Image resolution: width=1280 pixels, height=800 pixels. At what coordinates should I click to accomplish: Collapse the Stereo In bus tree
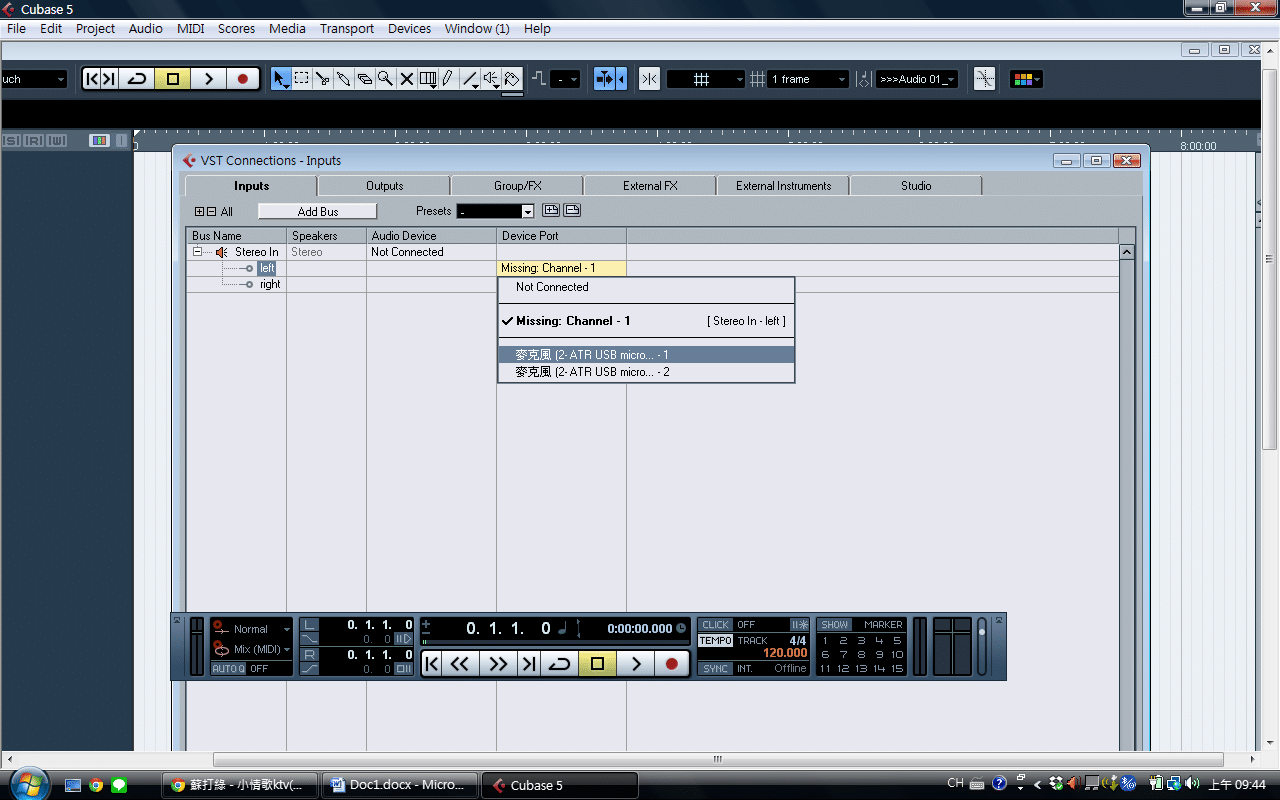pos(198,252)
